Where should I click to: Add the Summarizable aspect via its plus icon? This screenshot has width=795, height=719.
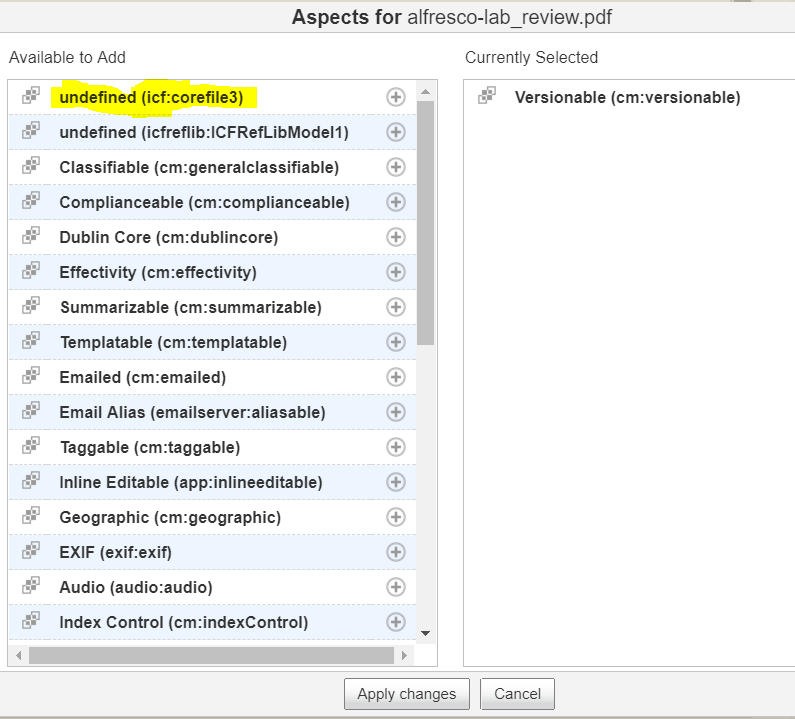(395, 307)
